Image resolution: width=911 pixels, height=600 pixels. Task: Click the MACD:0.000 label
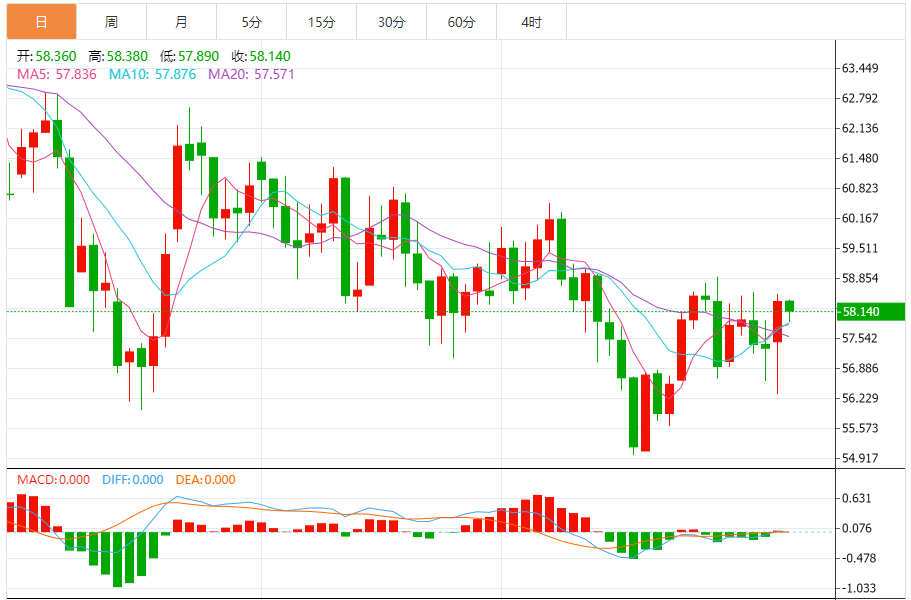[53, 480]
